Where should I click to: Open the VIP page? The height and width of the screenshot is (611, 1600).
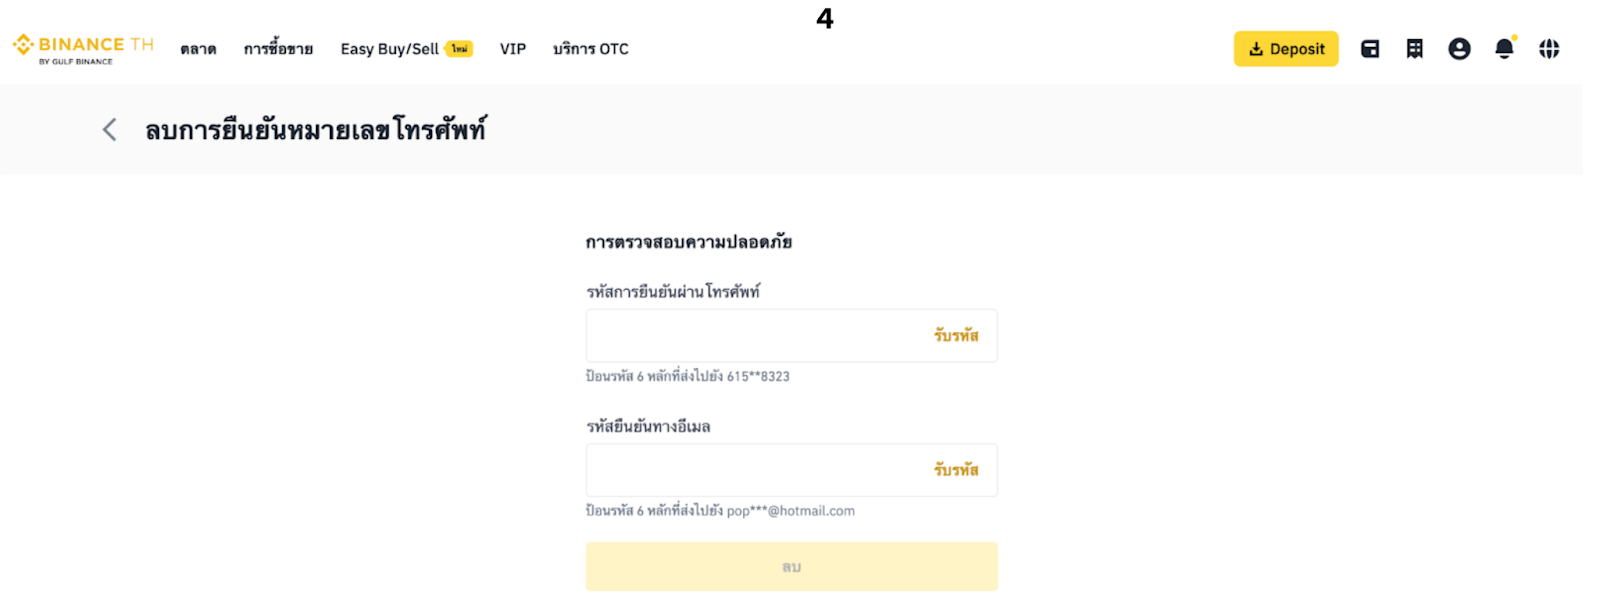click(x=513, y=49)
